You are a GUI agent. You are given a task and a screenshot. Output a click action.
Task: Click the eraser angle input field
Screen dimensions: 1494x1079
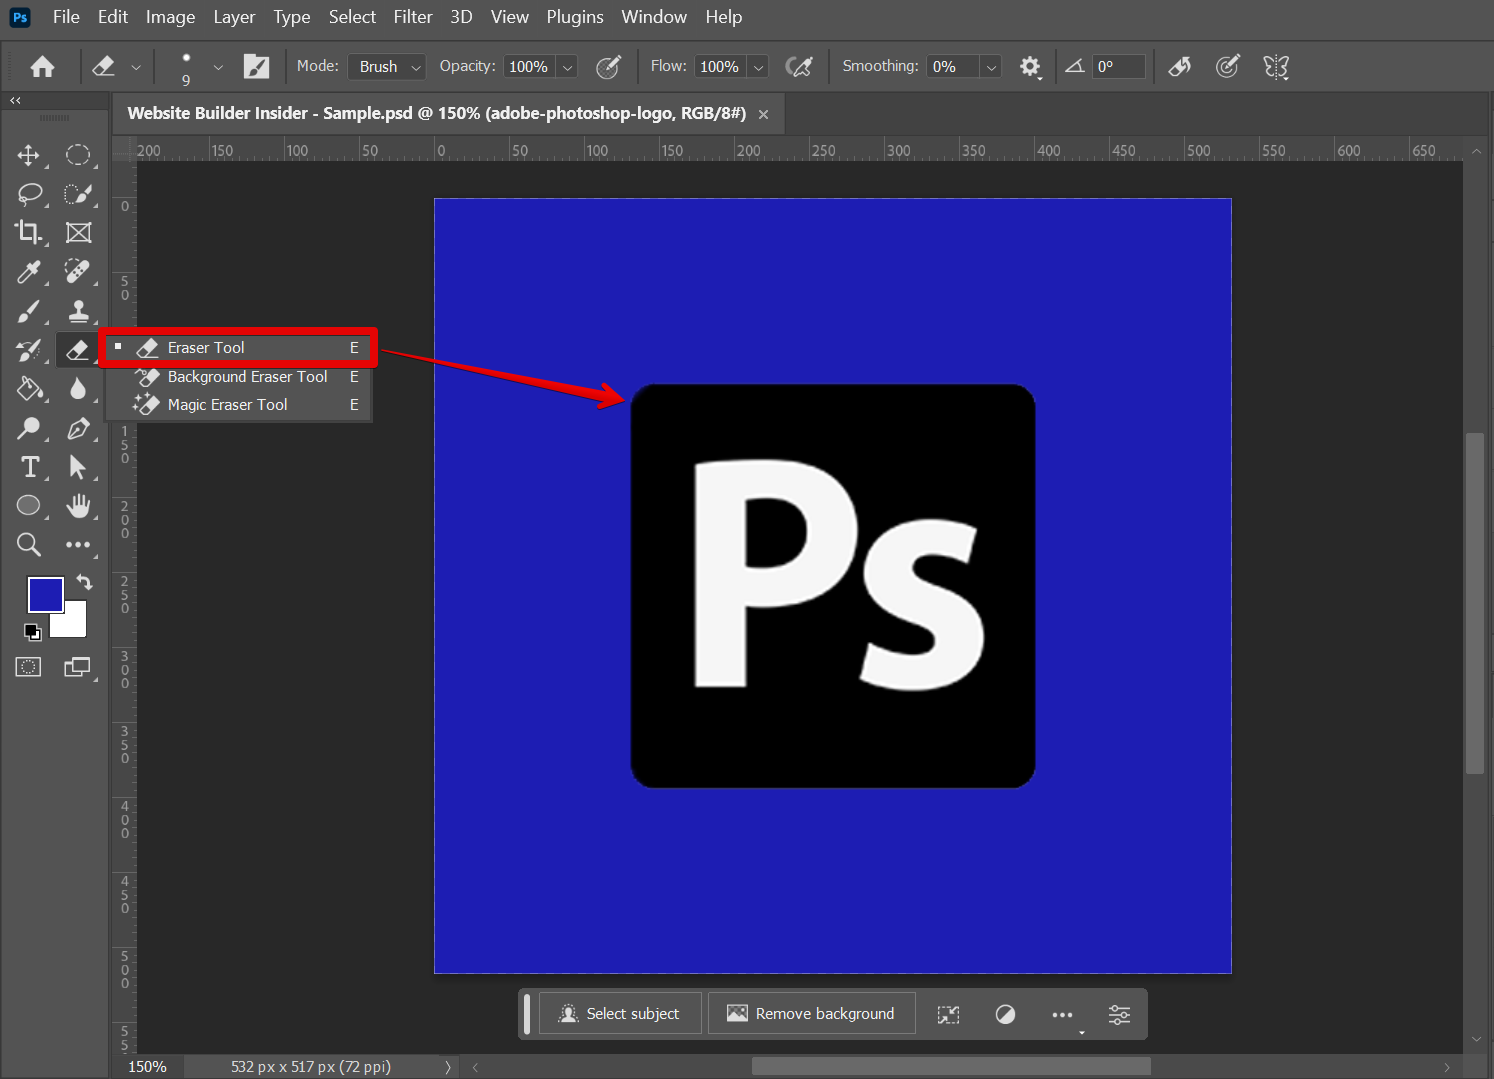(x=1118, y=66)
